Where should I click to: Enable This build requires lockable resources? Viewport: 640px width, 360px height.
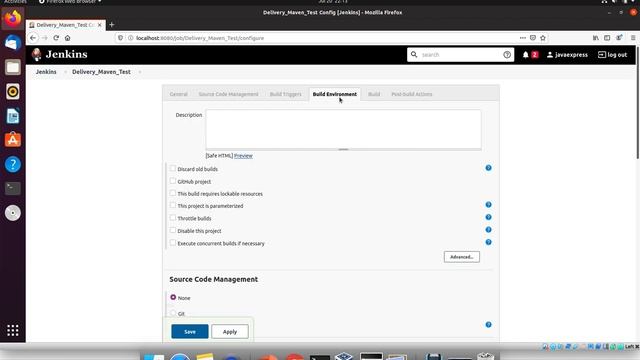tap(173, 193)
